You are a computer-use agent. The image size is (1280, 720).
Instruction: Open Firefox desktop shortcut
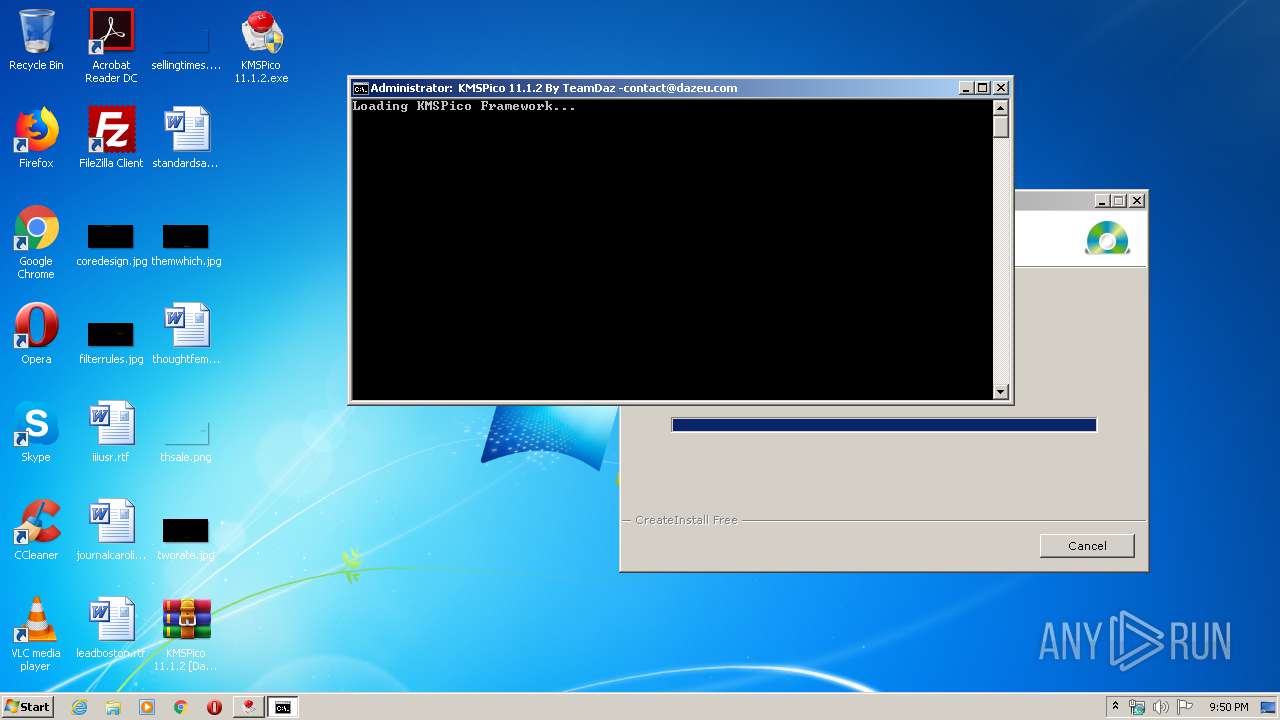tap(36, 138)
